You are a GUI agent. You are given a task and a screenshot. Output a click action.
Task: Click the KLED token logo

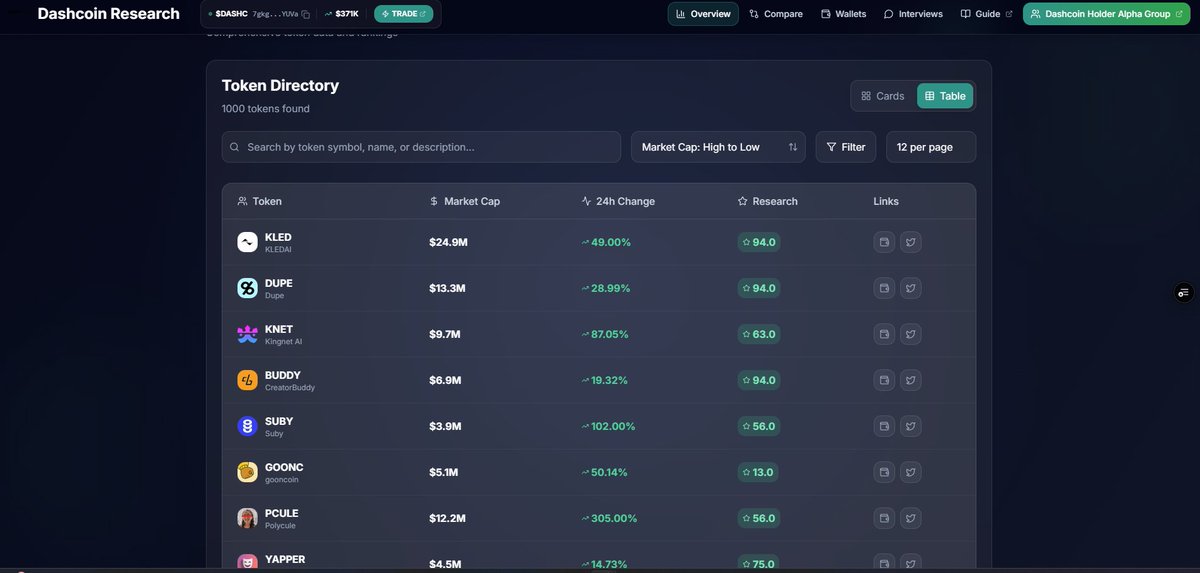pos(247,242)
